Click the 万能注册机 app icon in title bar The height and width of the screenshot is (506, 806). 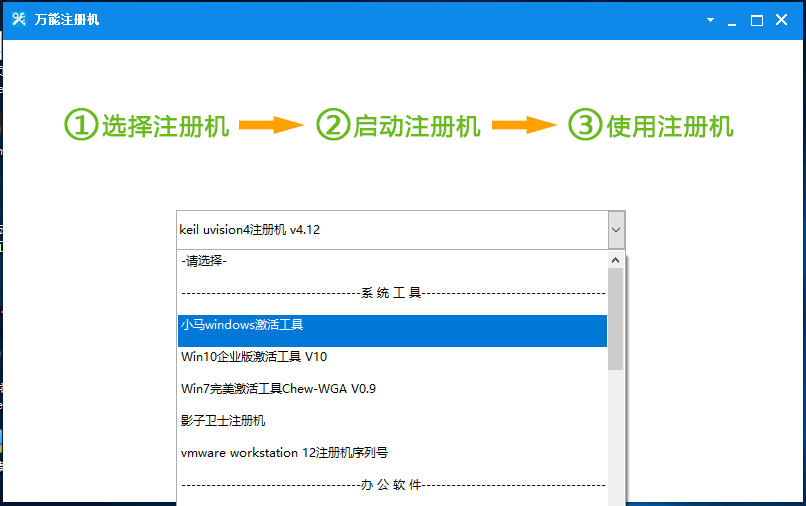click(18, 20)
